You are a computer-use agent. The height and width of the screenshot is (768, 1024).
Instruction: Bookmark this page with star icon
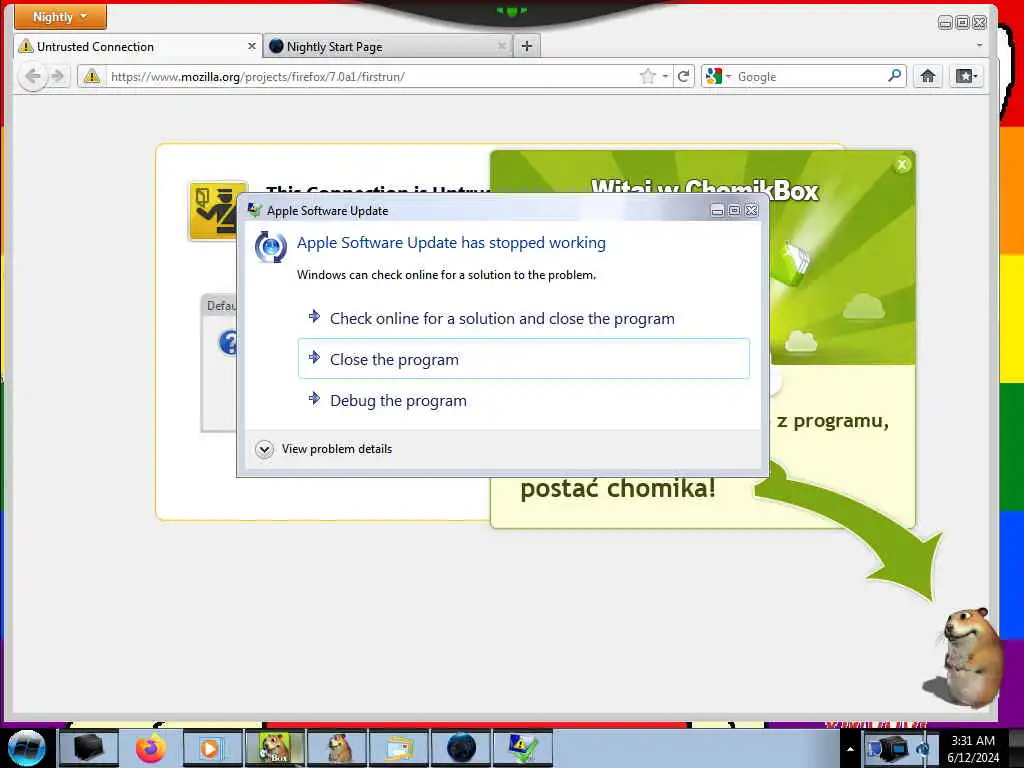(648, 76)
